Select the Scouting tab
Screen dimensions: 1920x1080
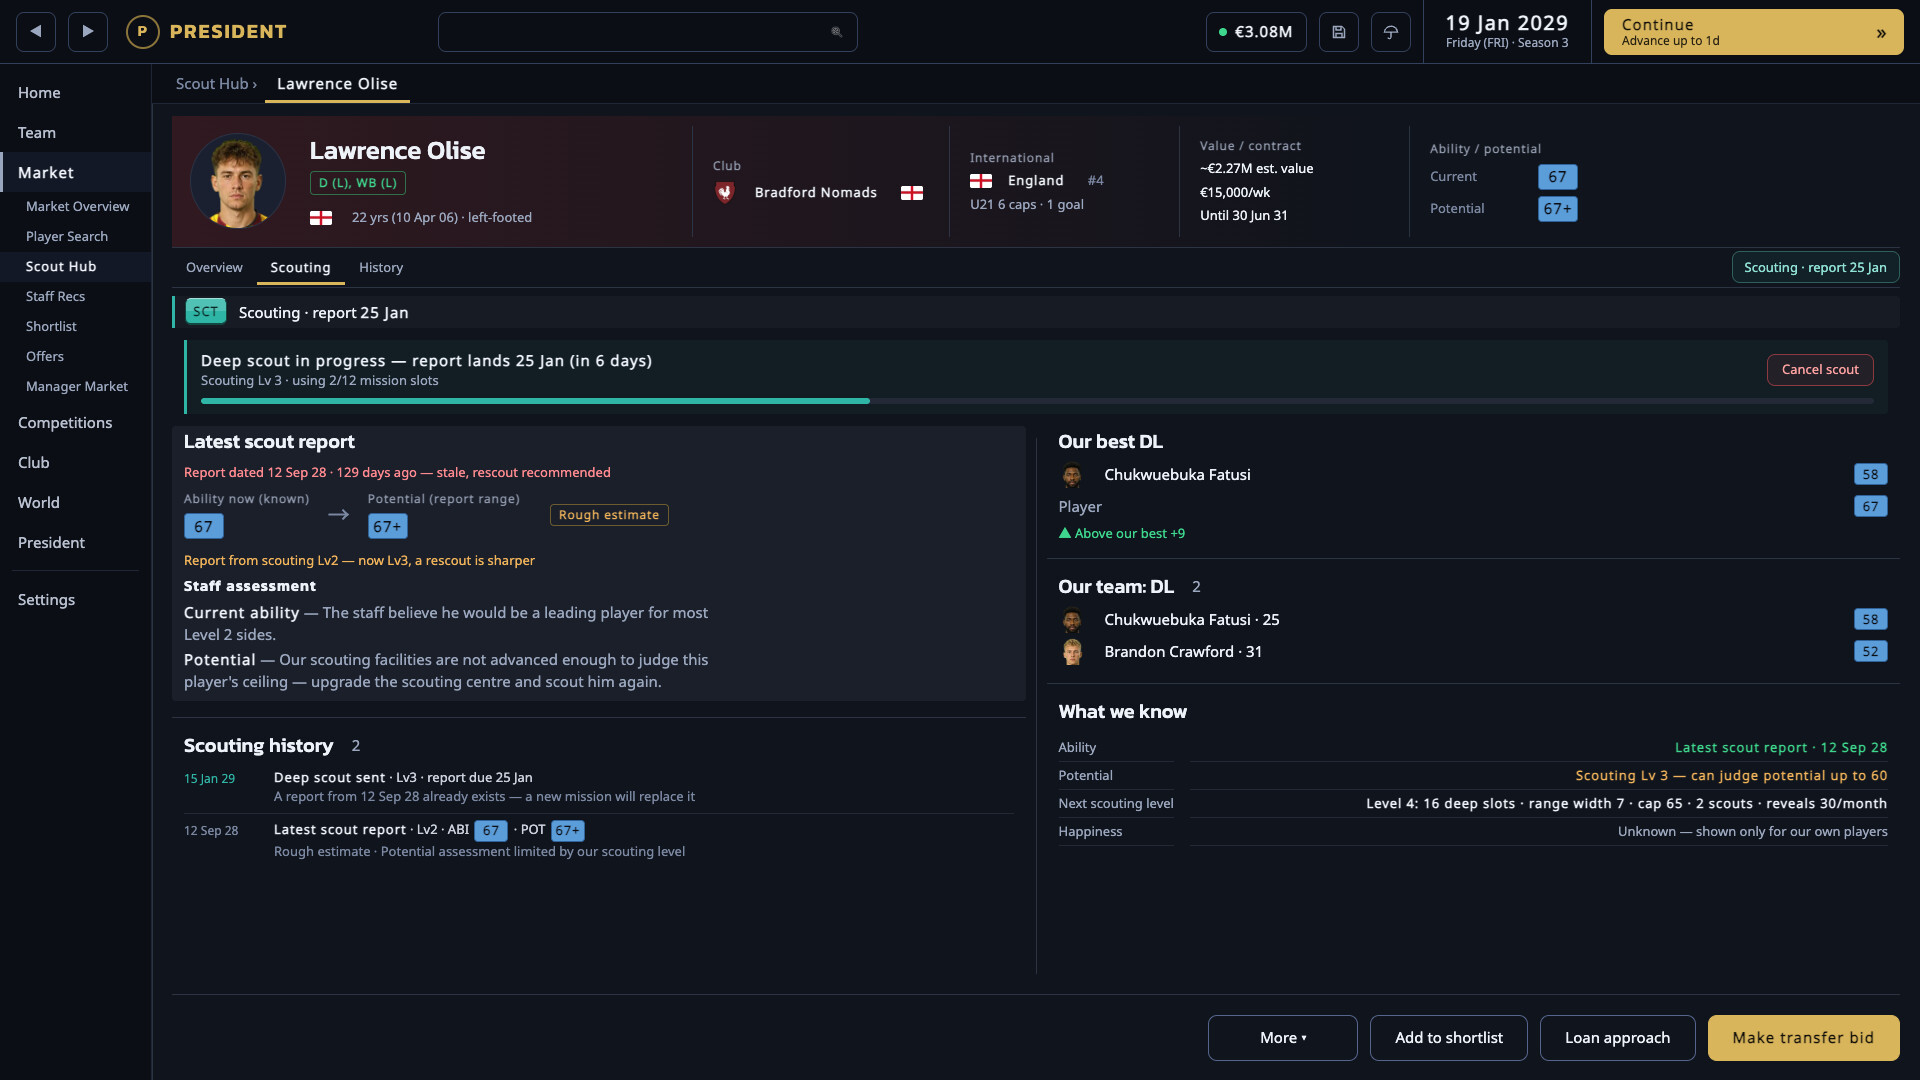(x=300, y=268)
